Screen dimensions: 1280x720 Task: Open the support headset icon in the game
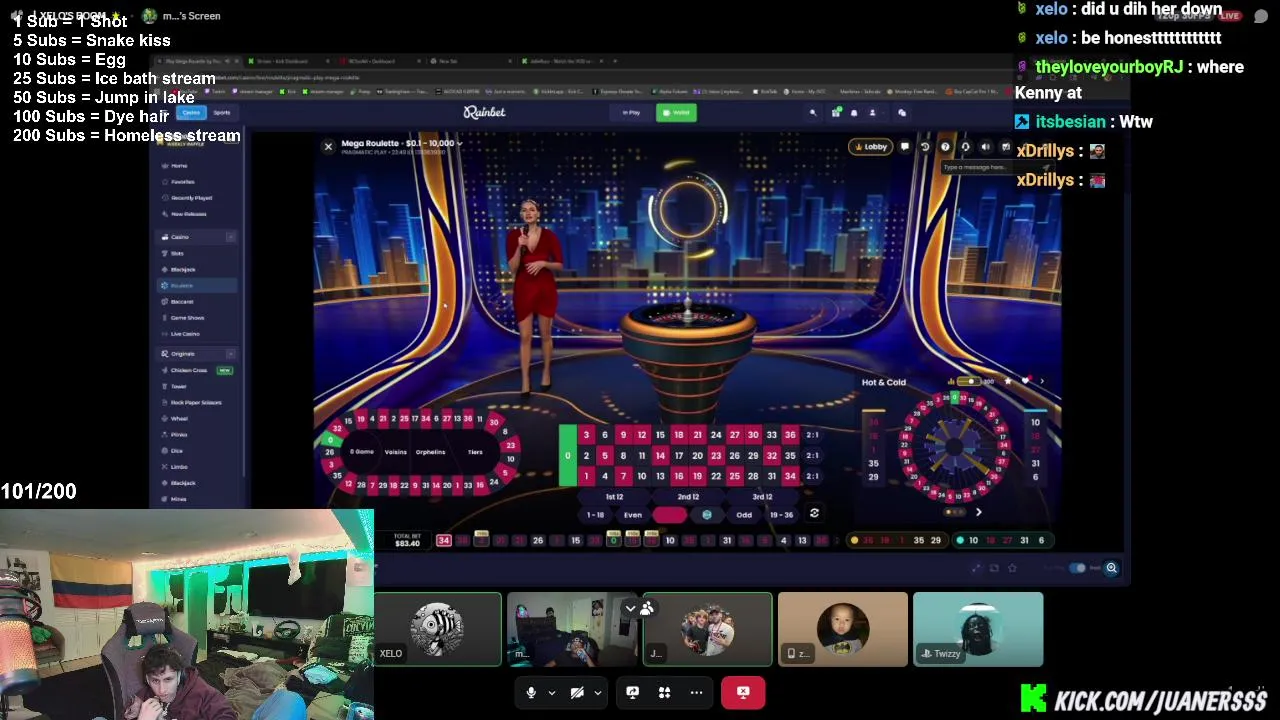[x=965, y=147]
